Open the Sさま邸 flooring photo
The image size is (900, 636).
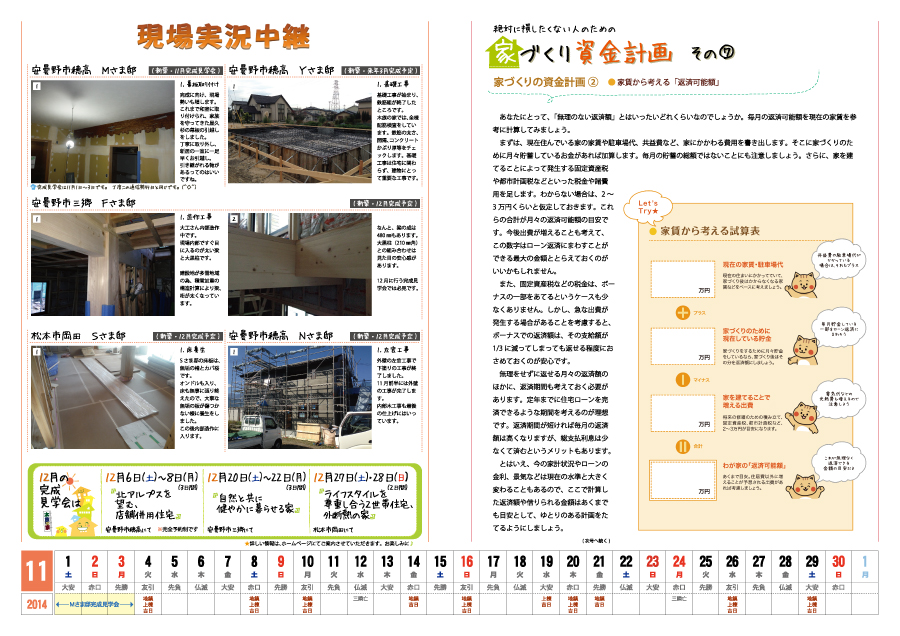[103, 397]
